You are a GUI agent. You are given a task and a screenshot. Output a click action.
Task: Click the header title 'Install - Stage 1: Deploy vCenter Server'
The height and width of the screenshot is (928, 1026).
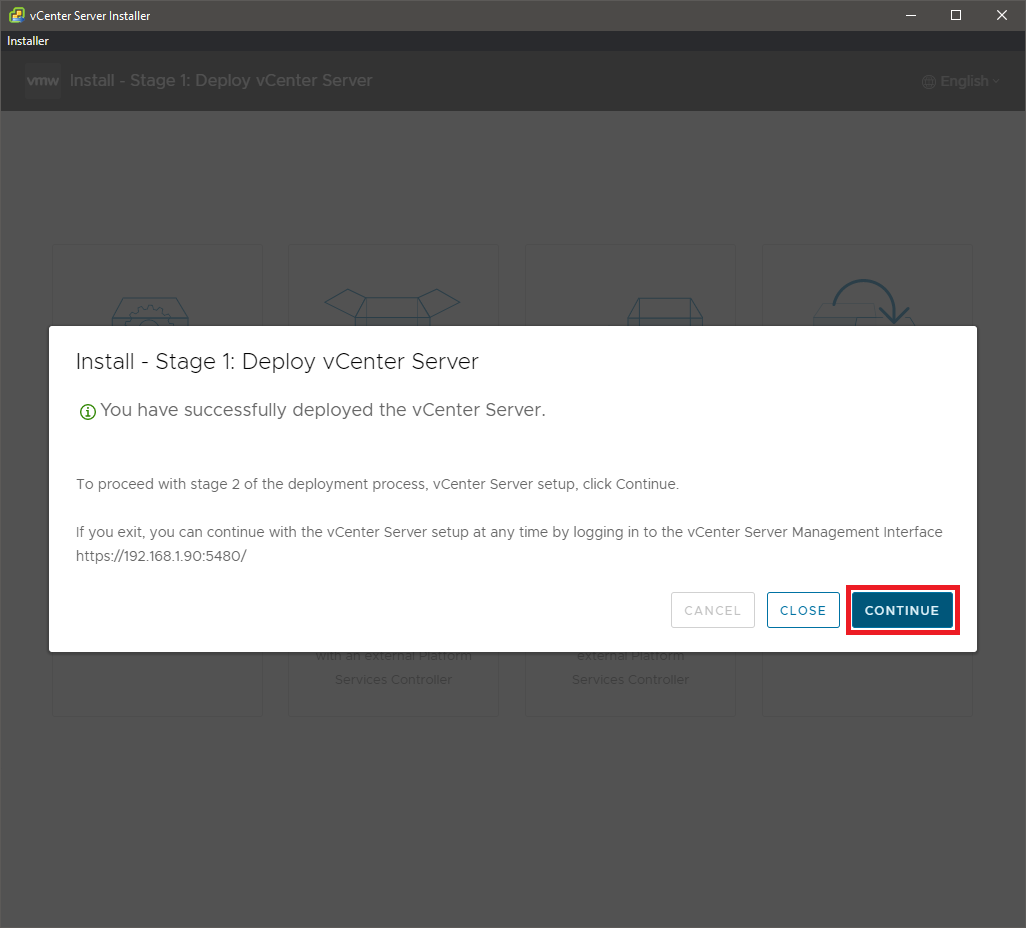pyautogui.click(x=221, y=81)
